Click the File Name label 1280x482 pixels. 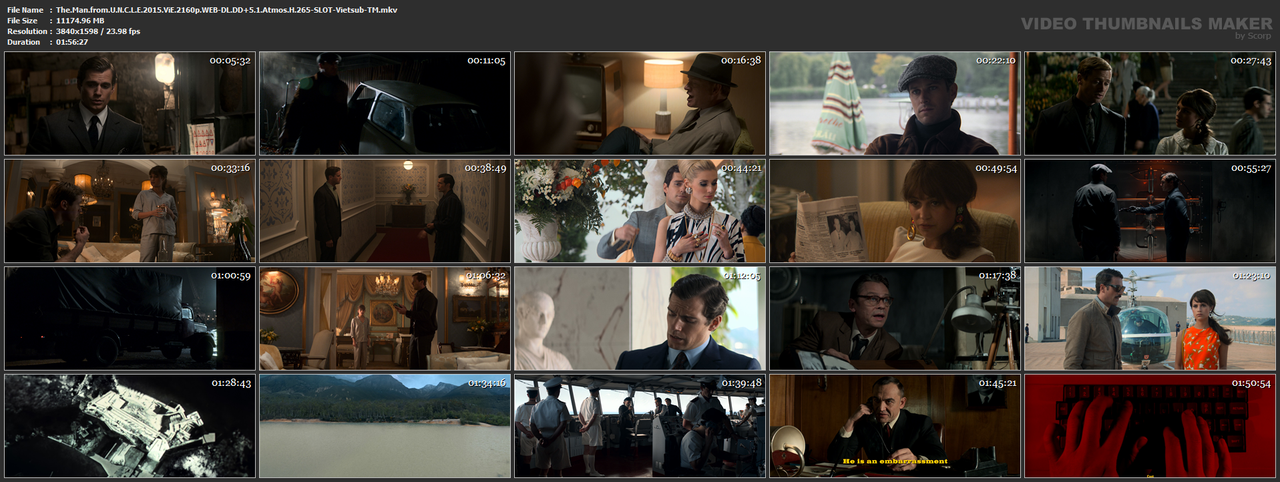pos(25,9)
